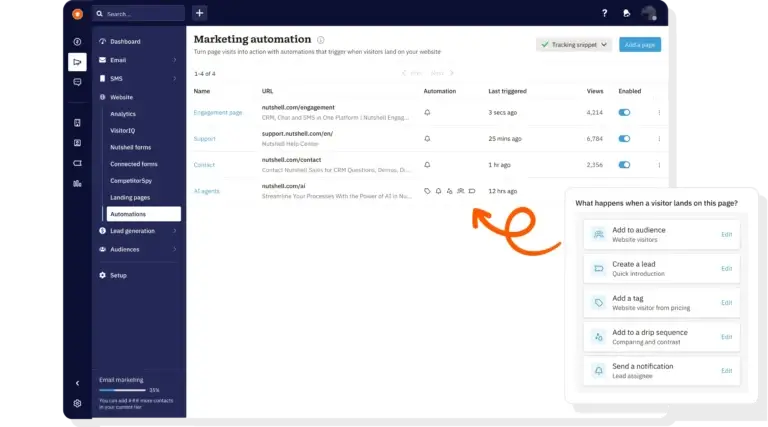Open the Contact page link
768x427 pixels.
[204, 165]
